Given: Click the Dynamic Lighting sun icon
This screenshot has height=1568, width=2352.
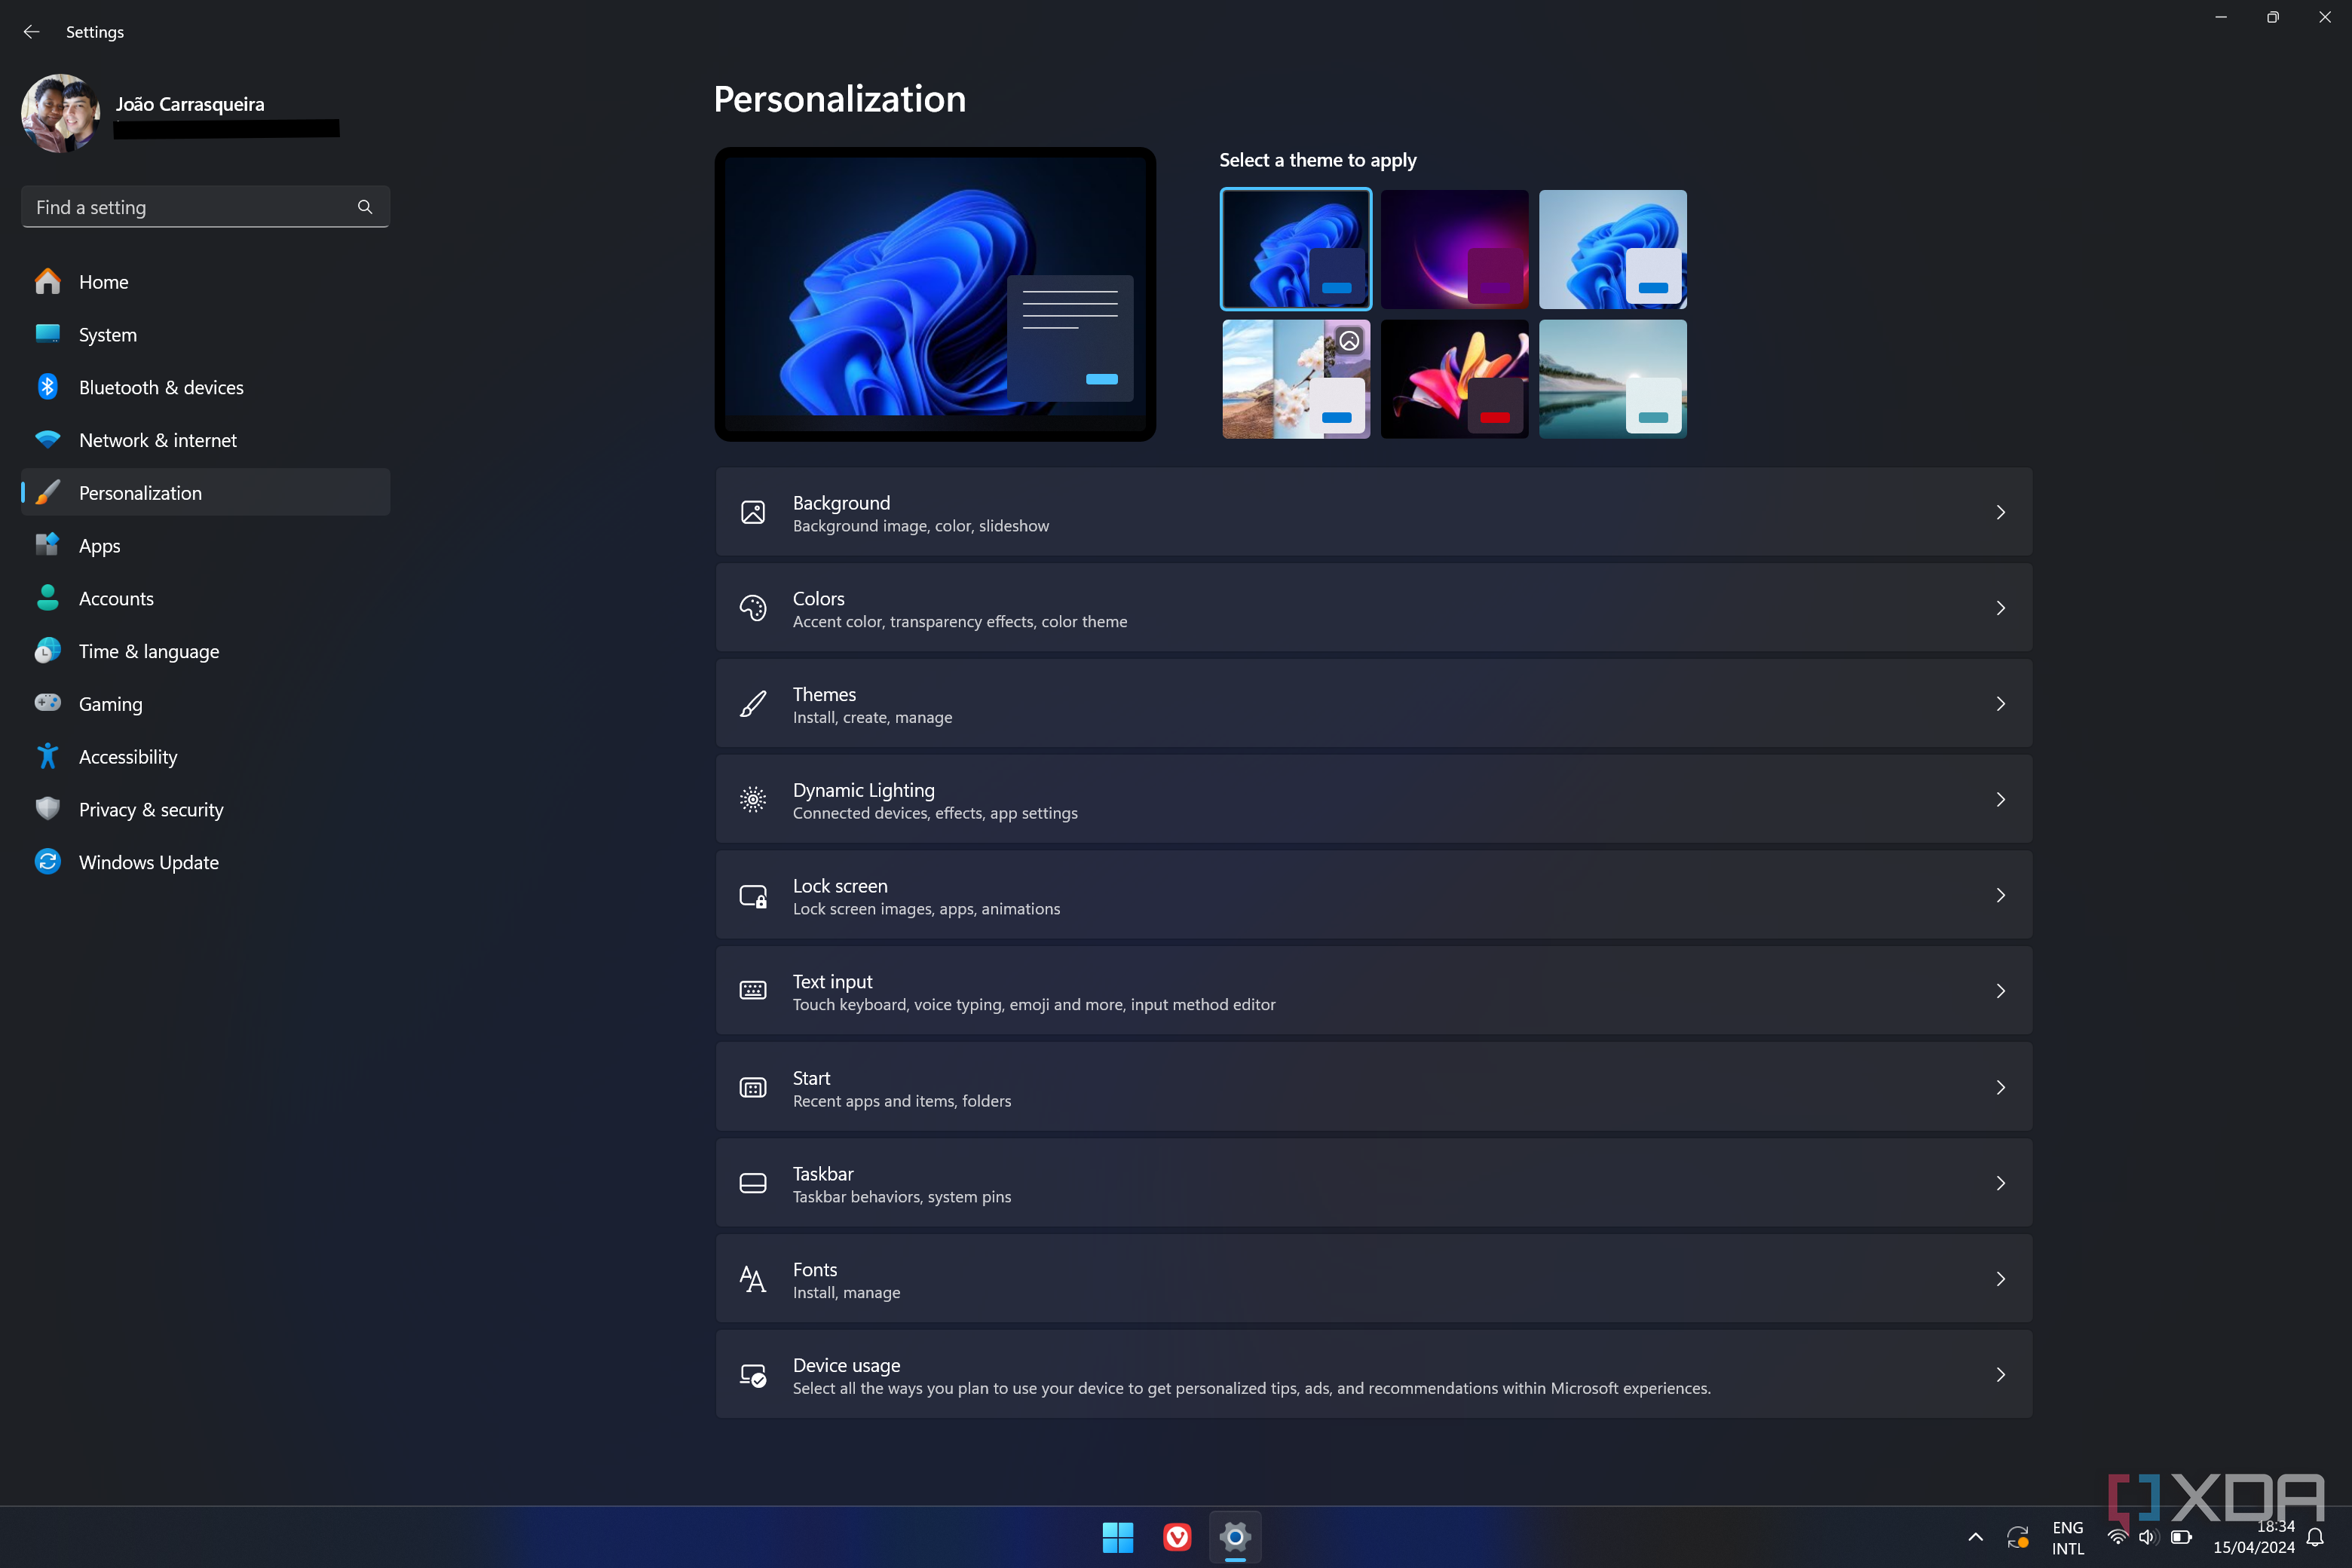Looking at the screenshot, I should pyautogui.click(x=753, y=800).
